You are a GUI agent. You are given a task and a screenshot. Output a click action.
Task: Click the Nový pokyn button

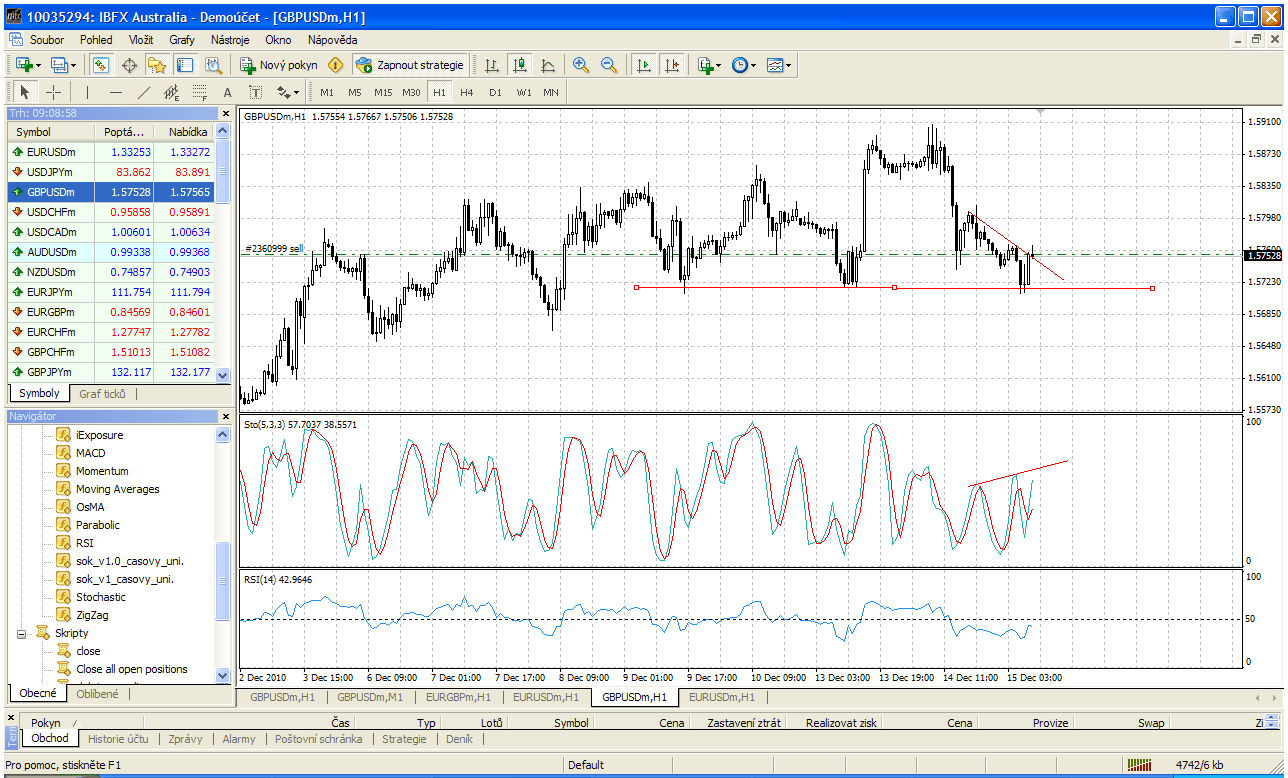(x=279, y=65)
